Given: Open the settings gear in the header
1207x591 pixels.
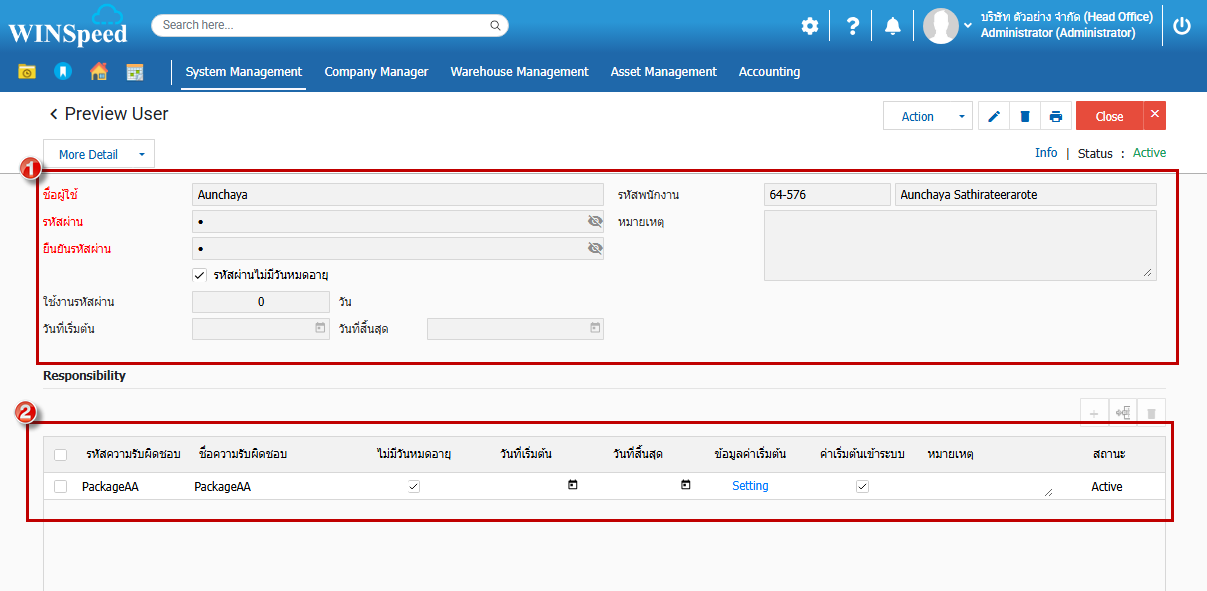Looking at the screenshot, I should (810, 26).
